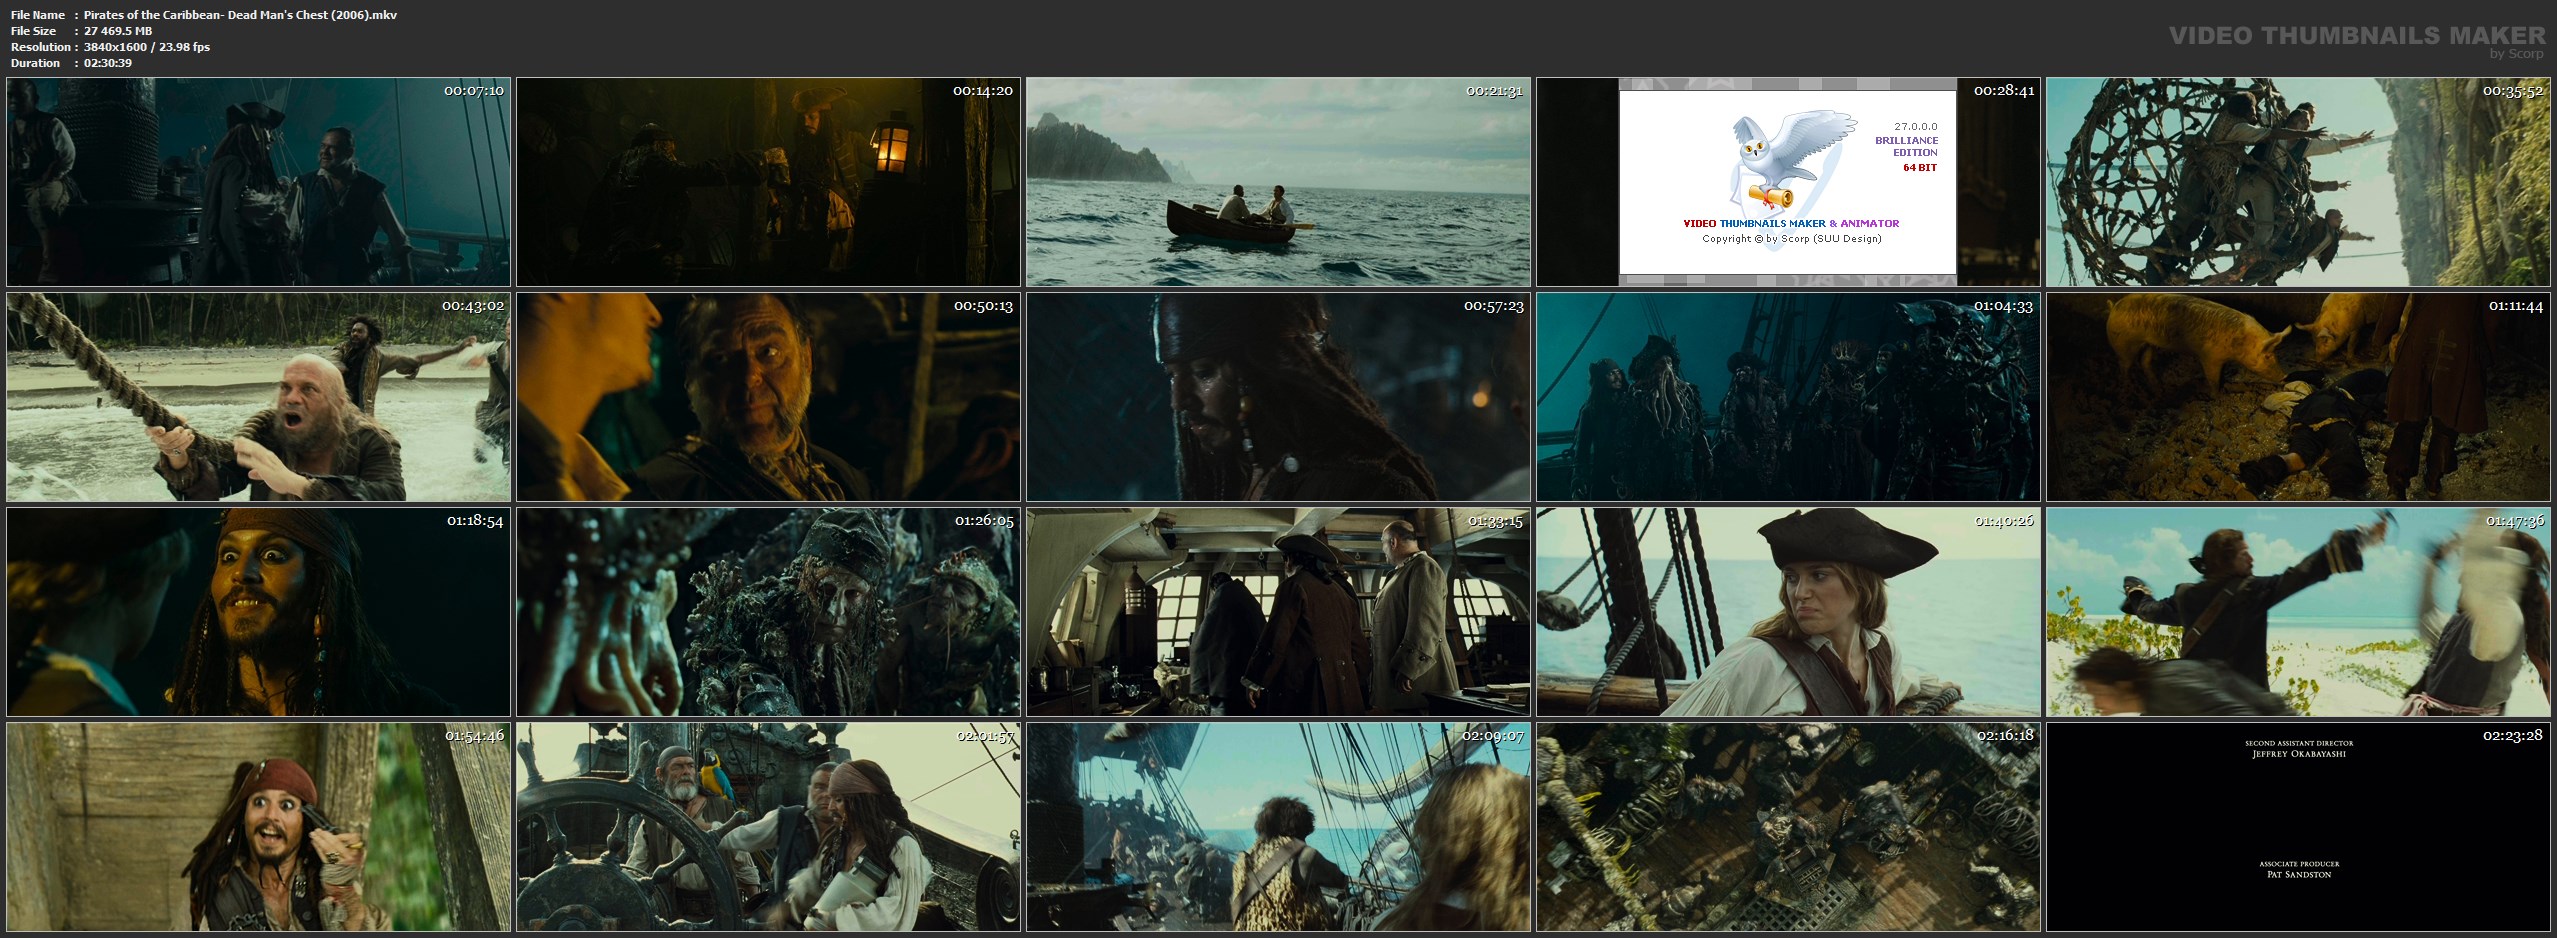Viewport: 2557px width, 938px height.
Task: Select the bone cage thumbnail at 00:35:52
Action: [x=2297, y=182]
